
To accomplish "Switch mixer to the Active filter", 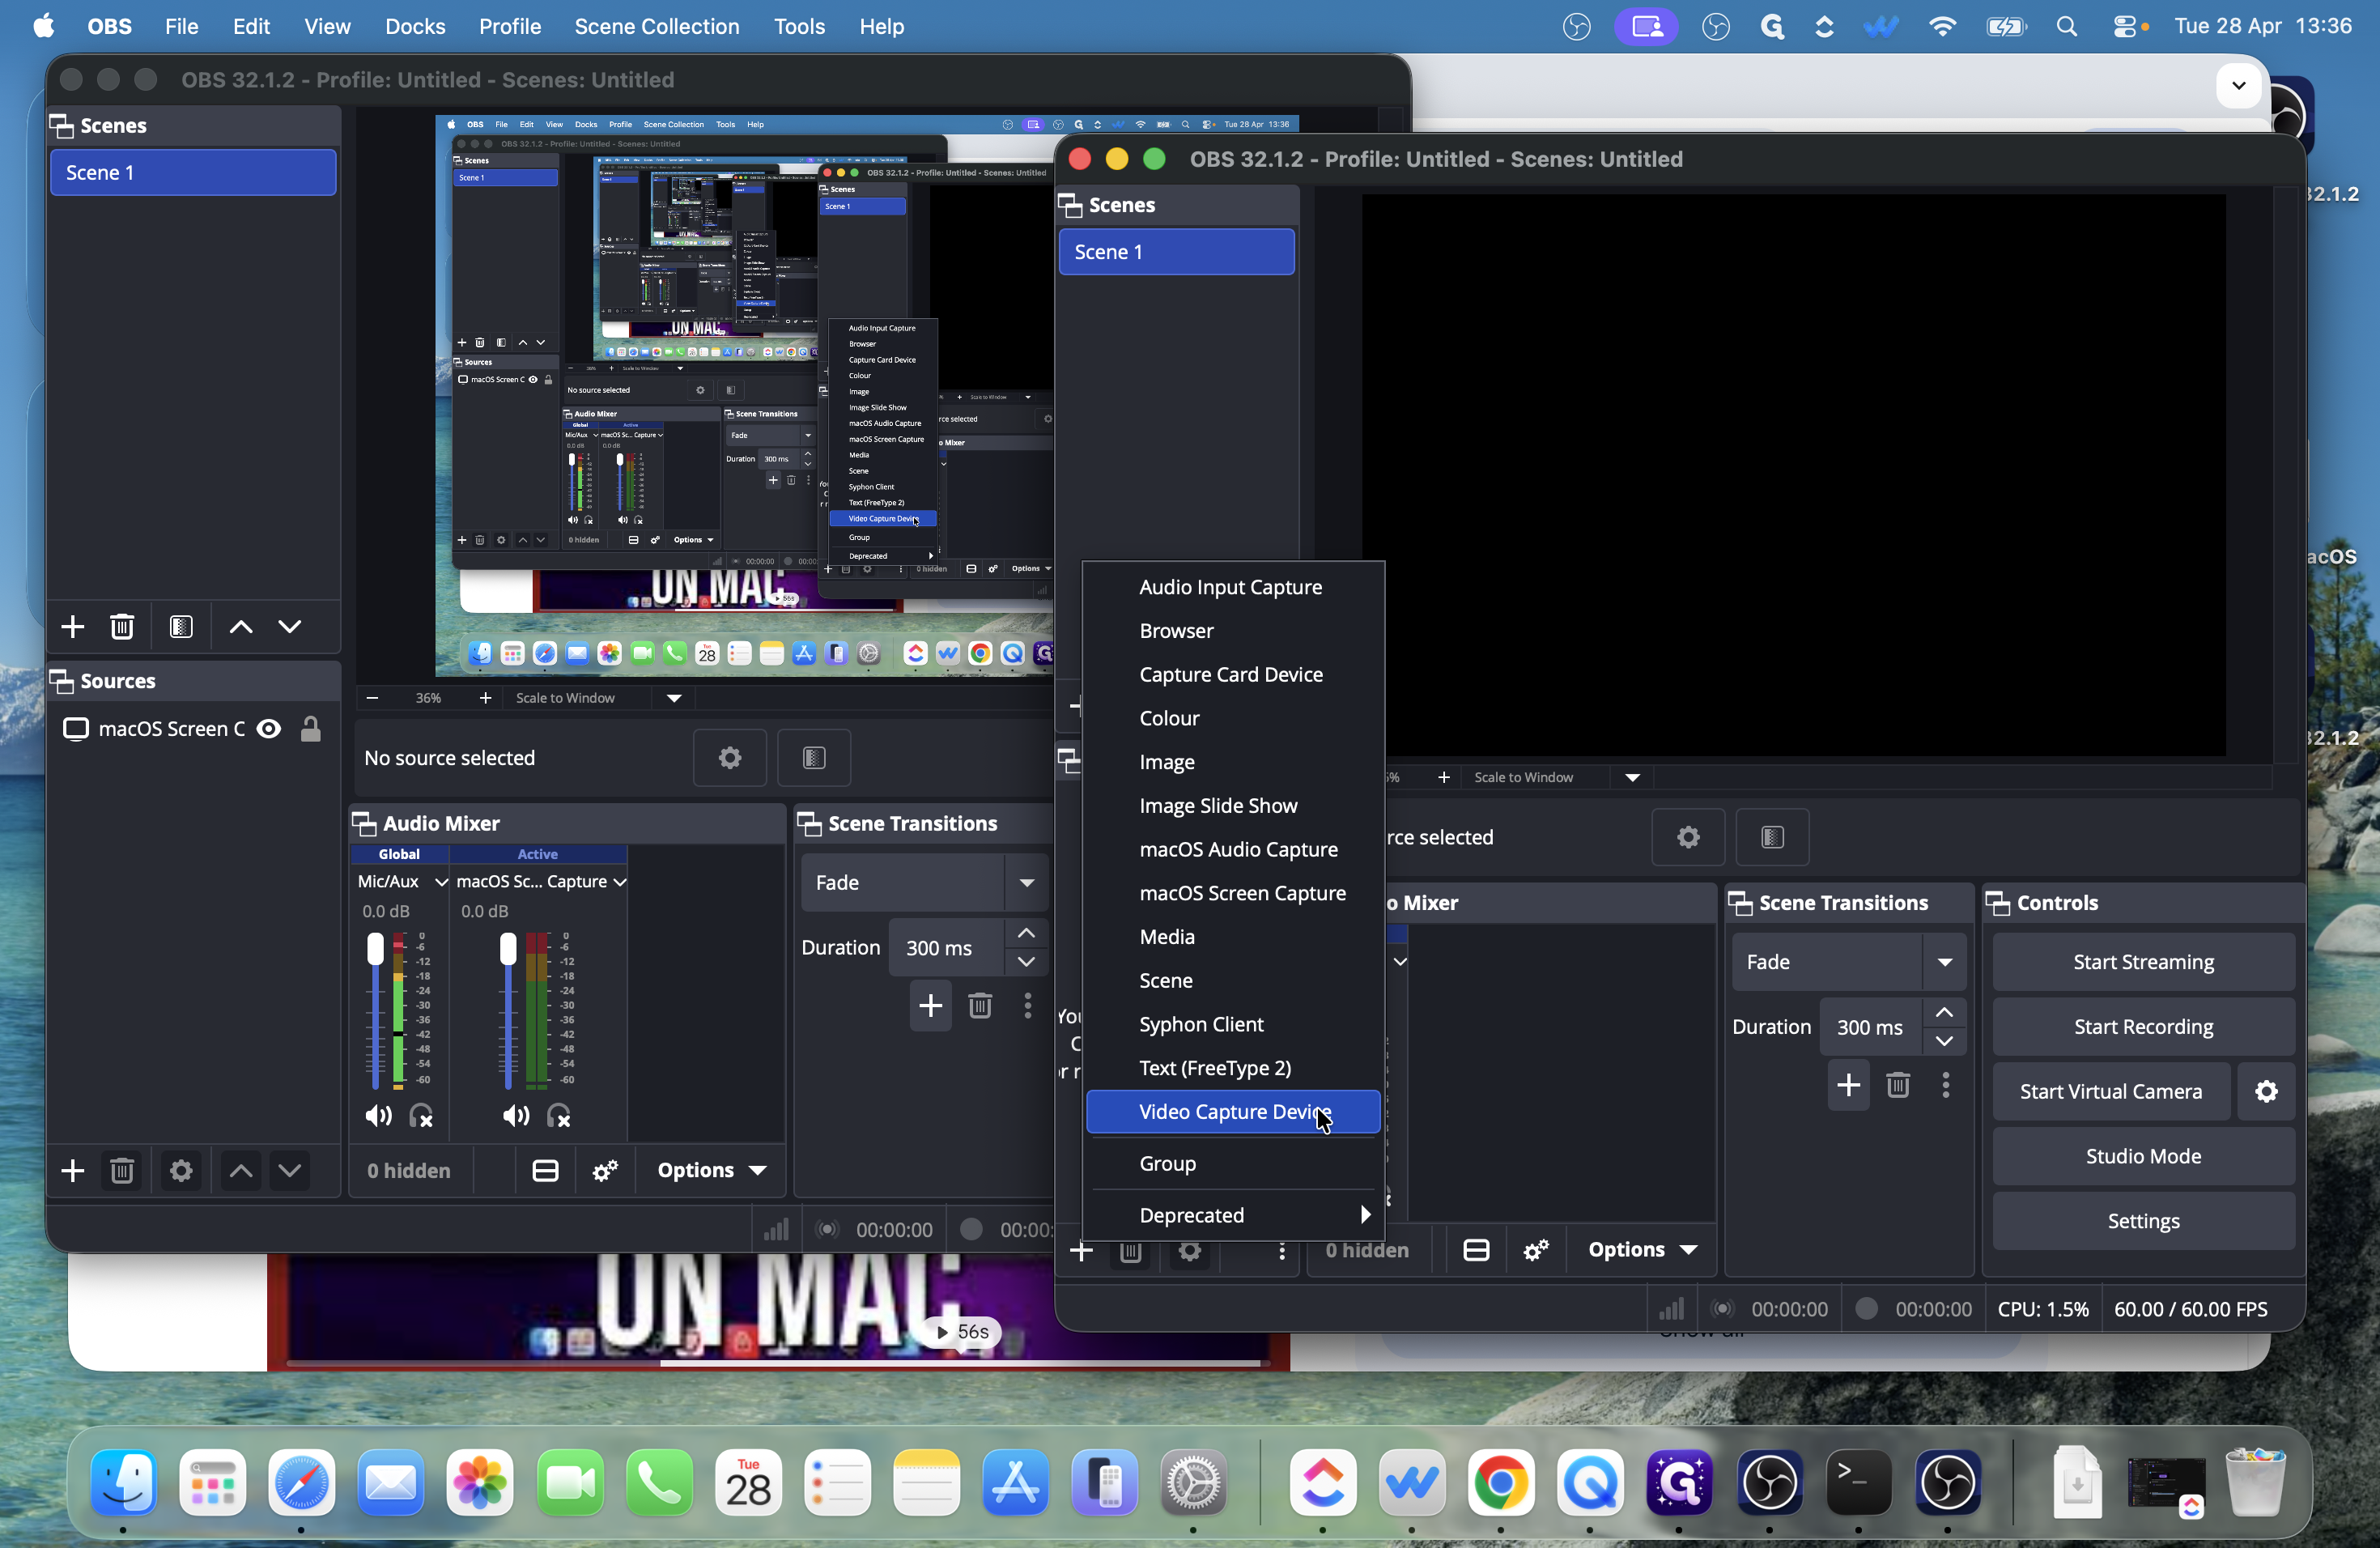I will point(538,854).
